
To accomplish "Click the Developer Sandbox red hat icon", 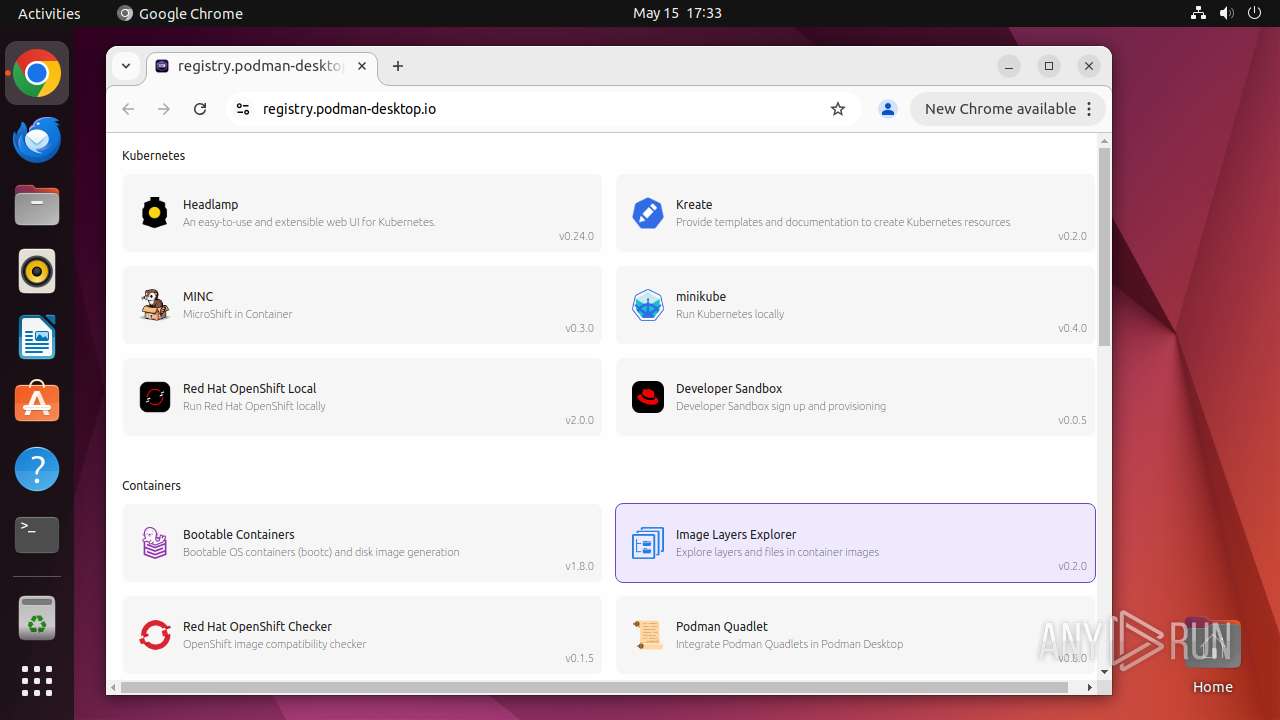I will [x=648, y=397].
